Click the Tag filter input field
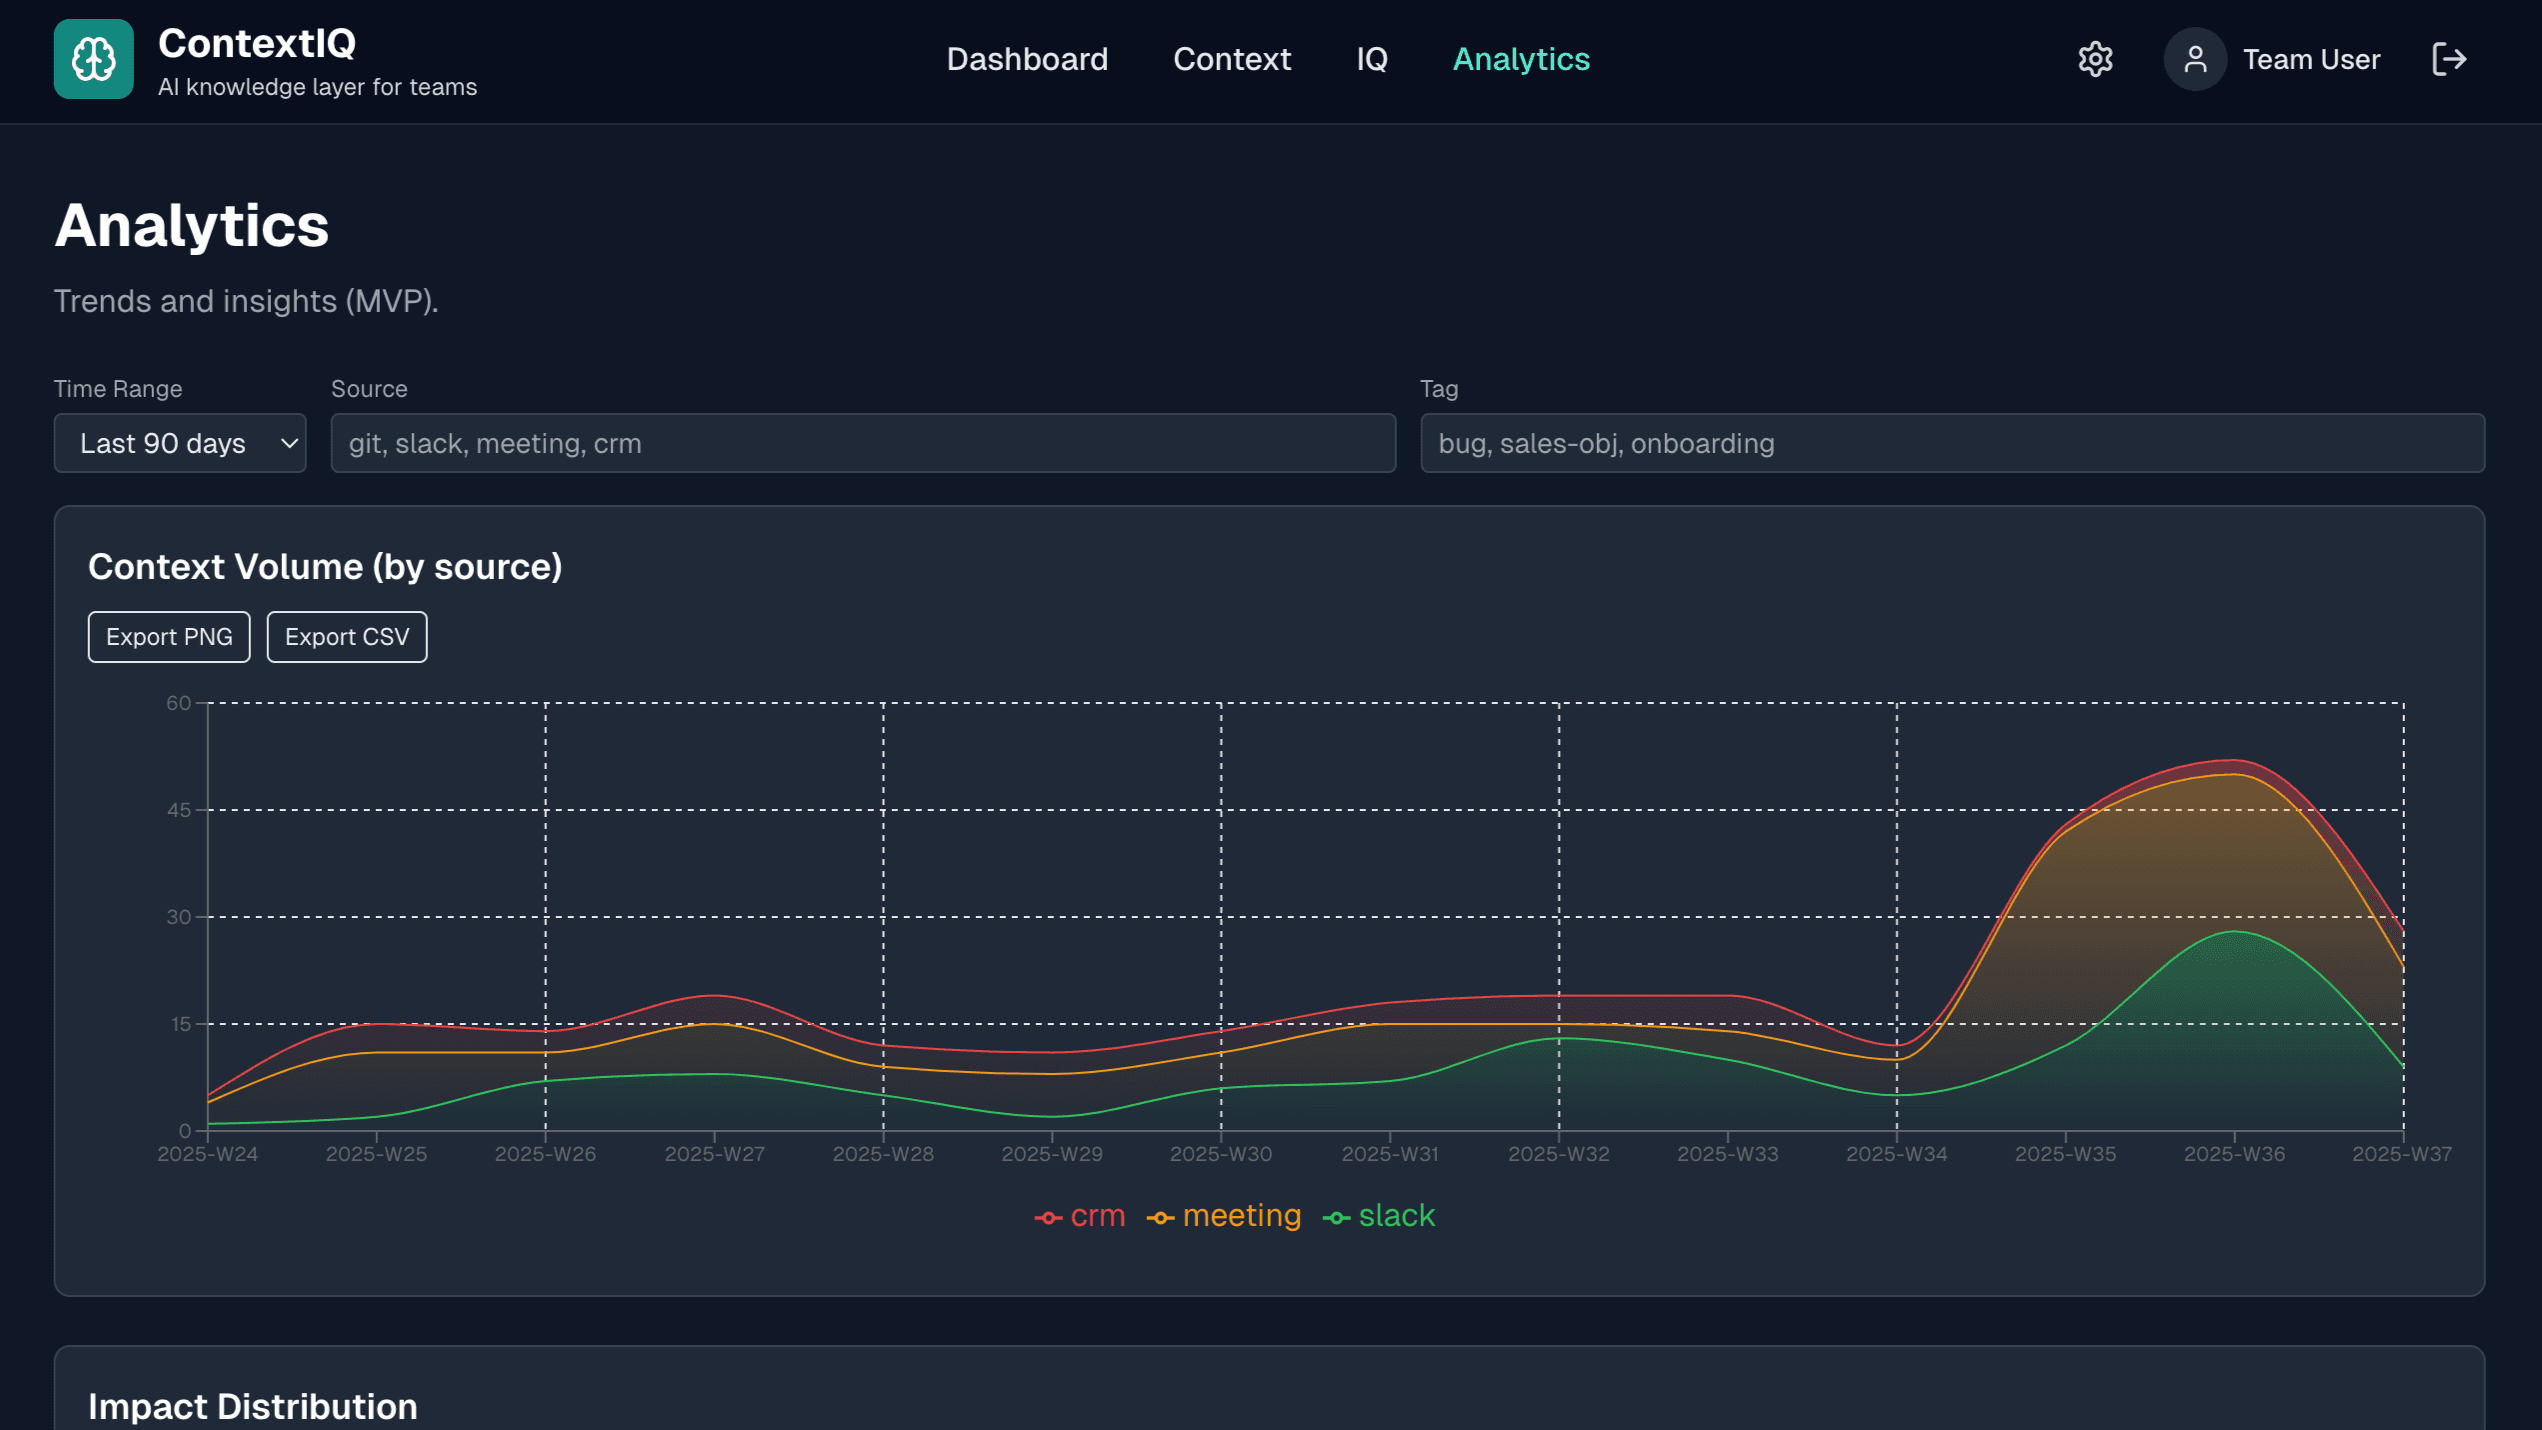Viewport: 2542px width, 1430px height. (1950, 443)
